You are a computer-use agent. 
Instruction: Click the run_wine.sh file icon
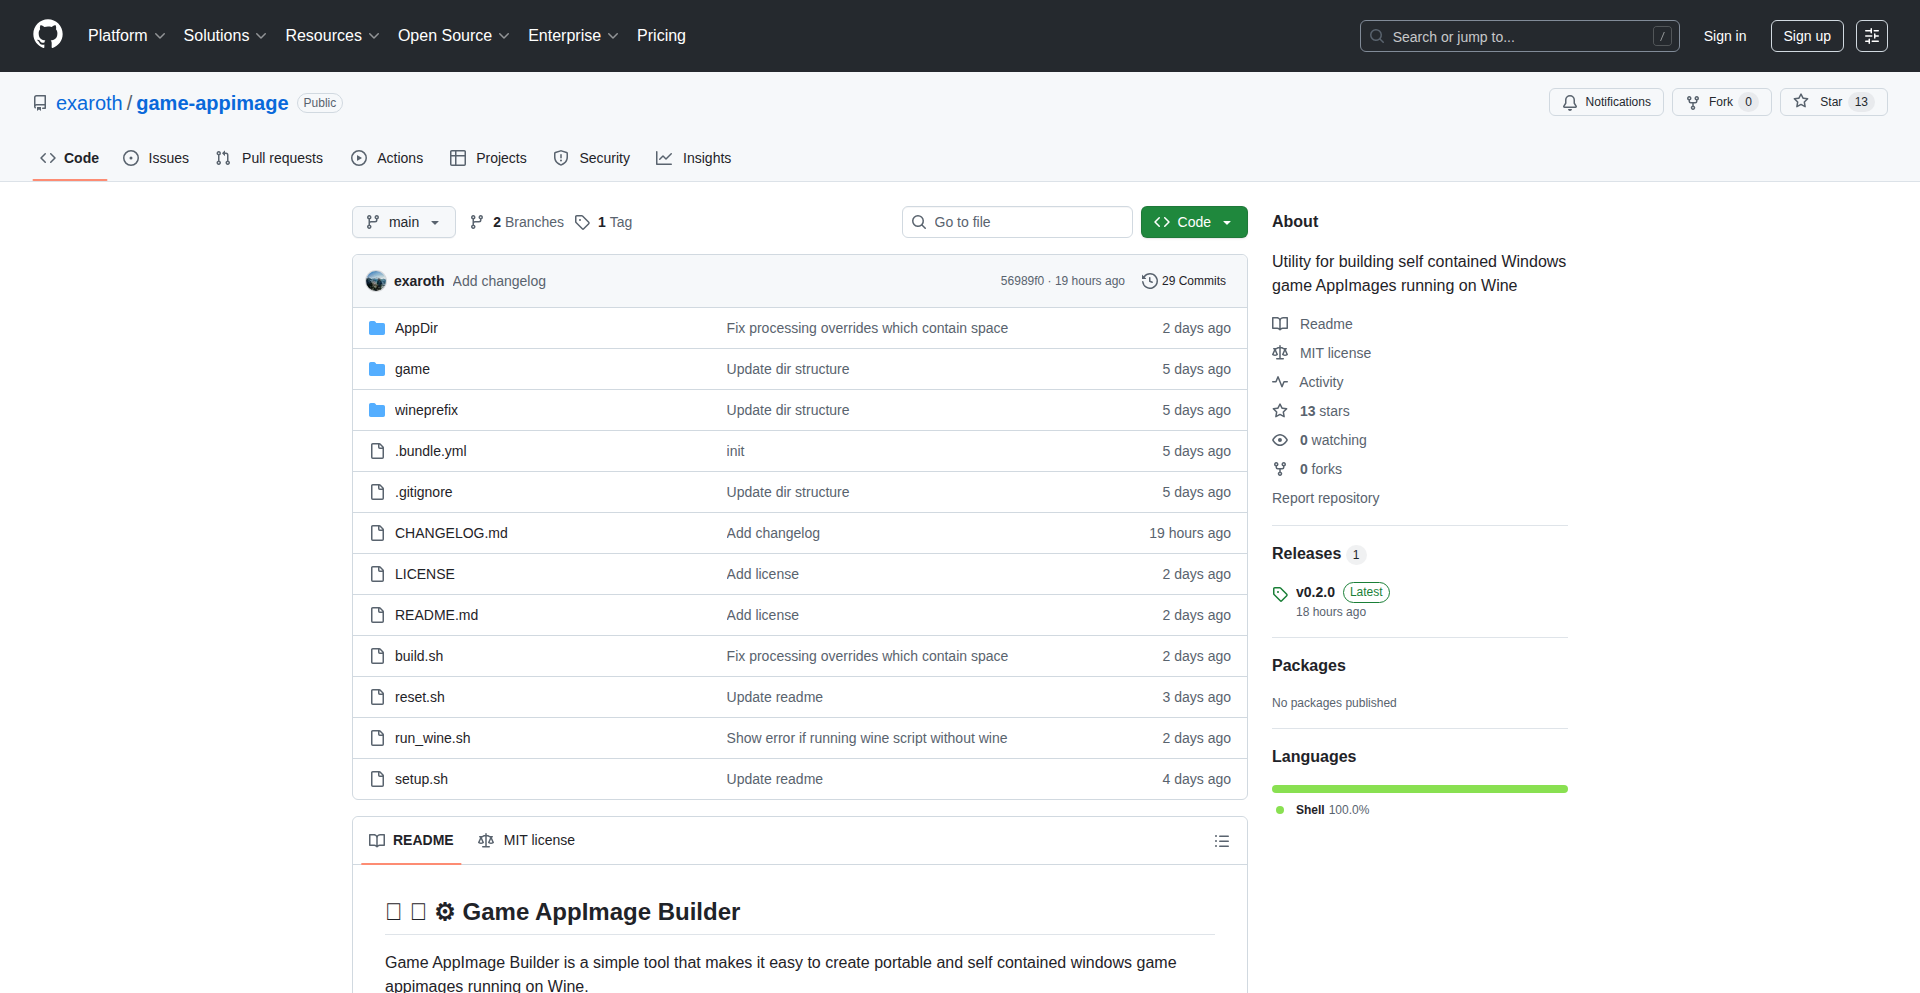click(377, 738)
